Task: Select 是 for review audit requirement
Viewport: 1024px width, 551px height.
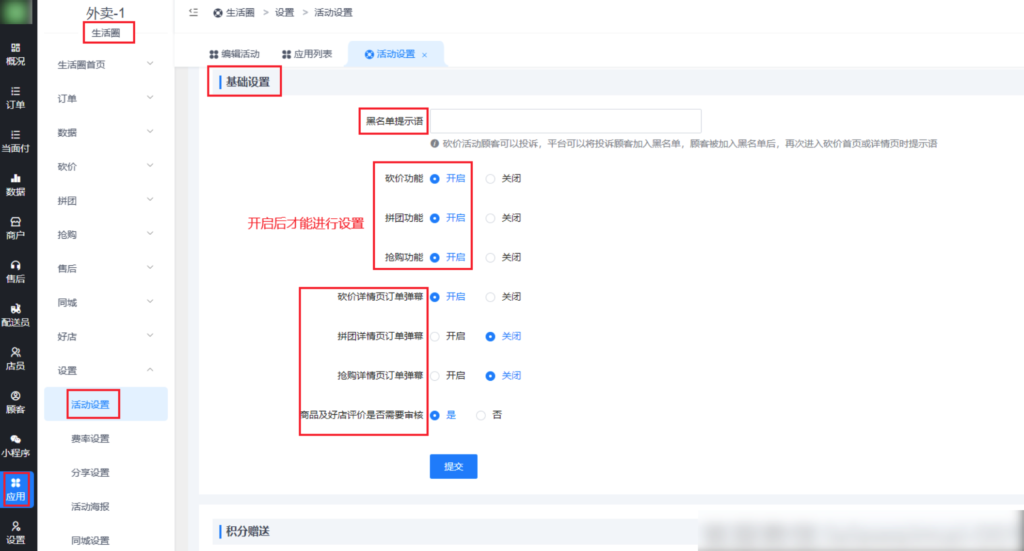Action: click(x=434, y=415)
